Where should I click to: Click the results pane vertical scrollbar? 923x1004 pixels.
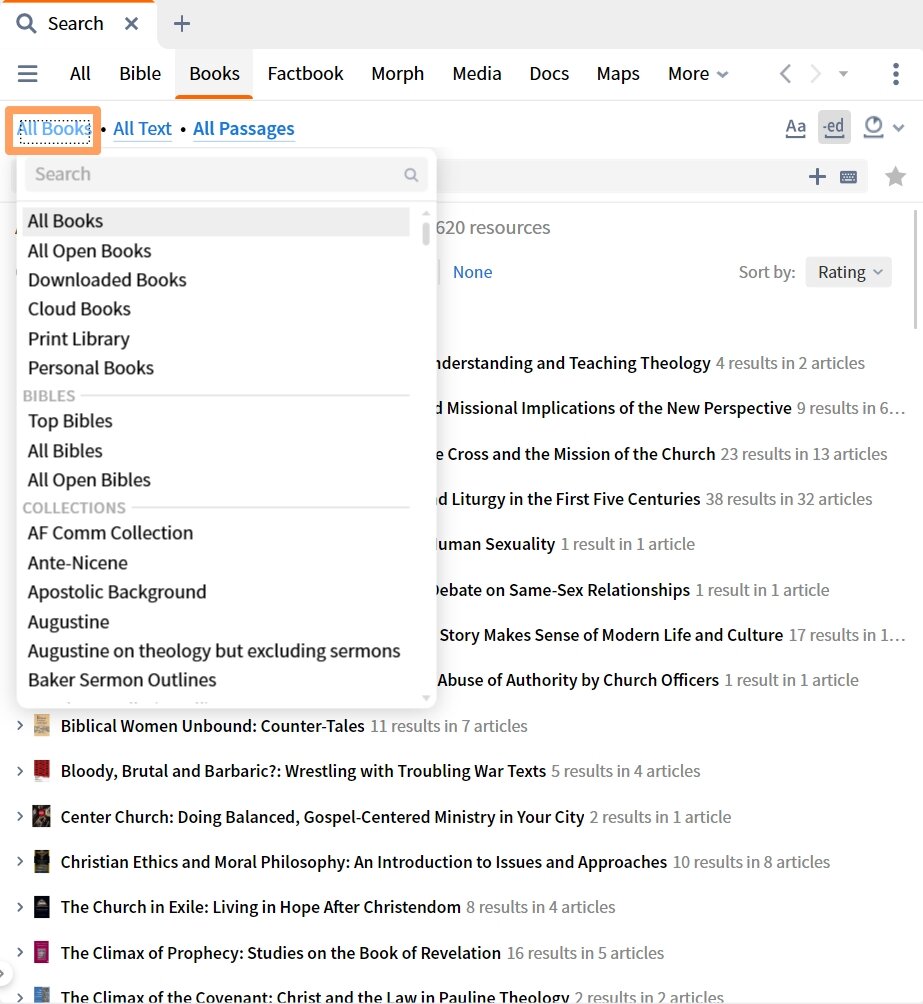point(916,270)
